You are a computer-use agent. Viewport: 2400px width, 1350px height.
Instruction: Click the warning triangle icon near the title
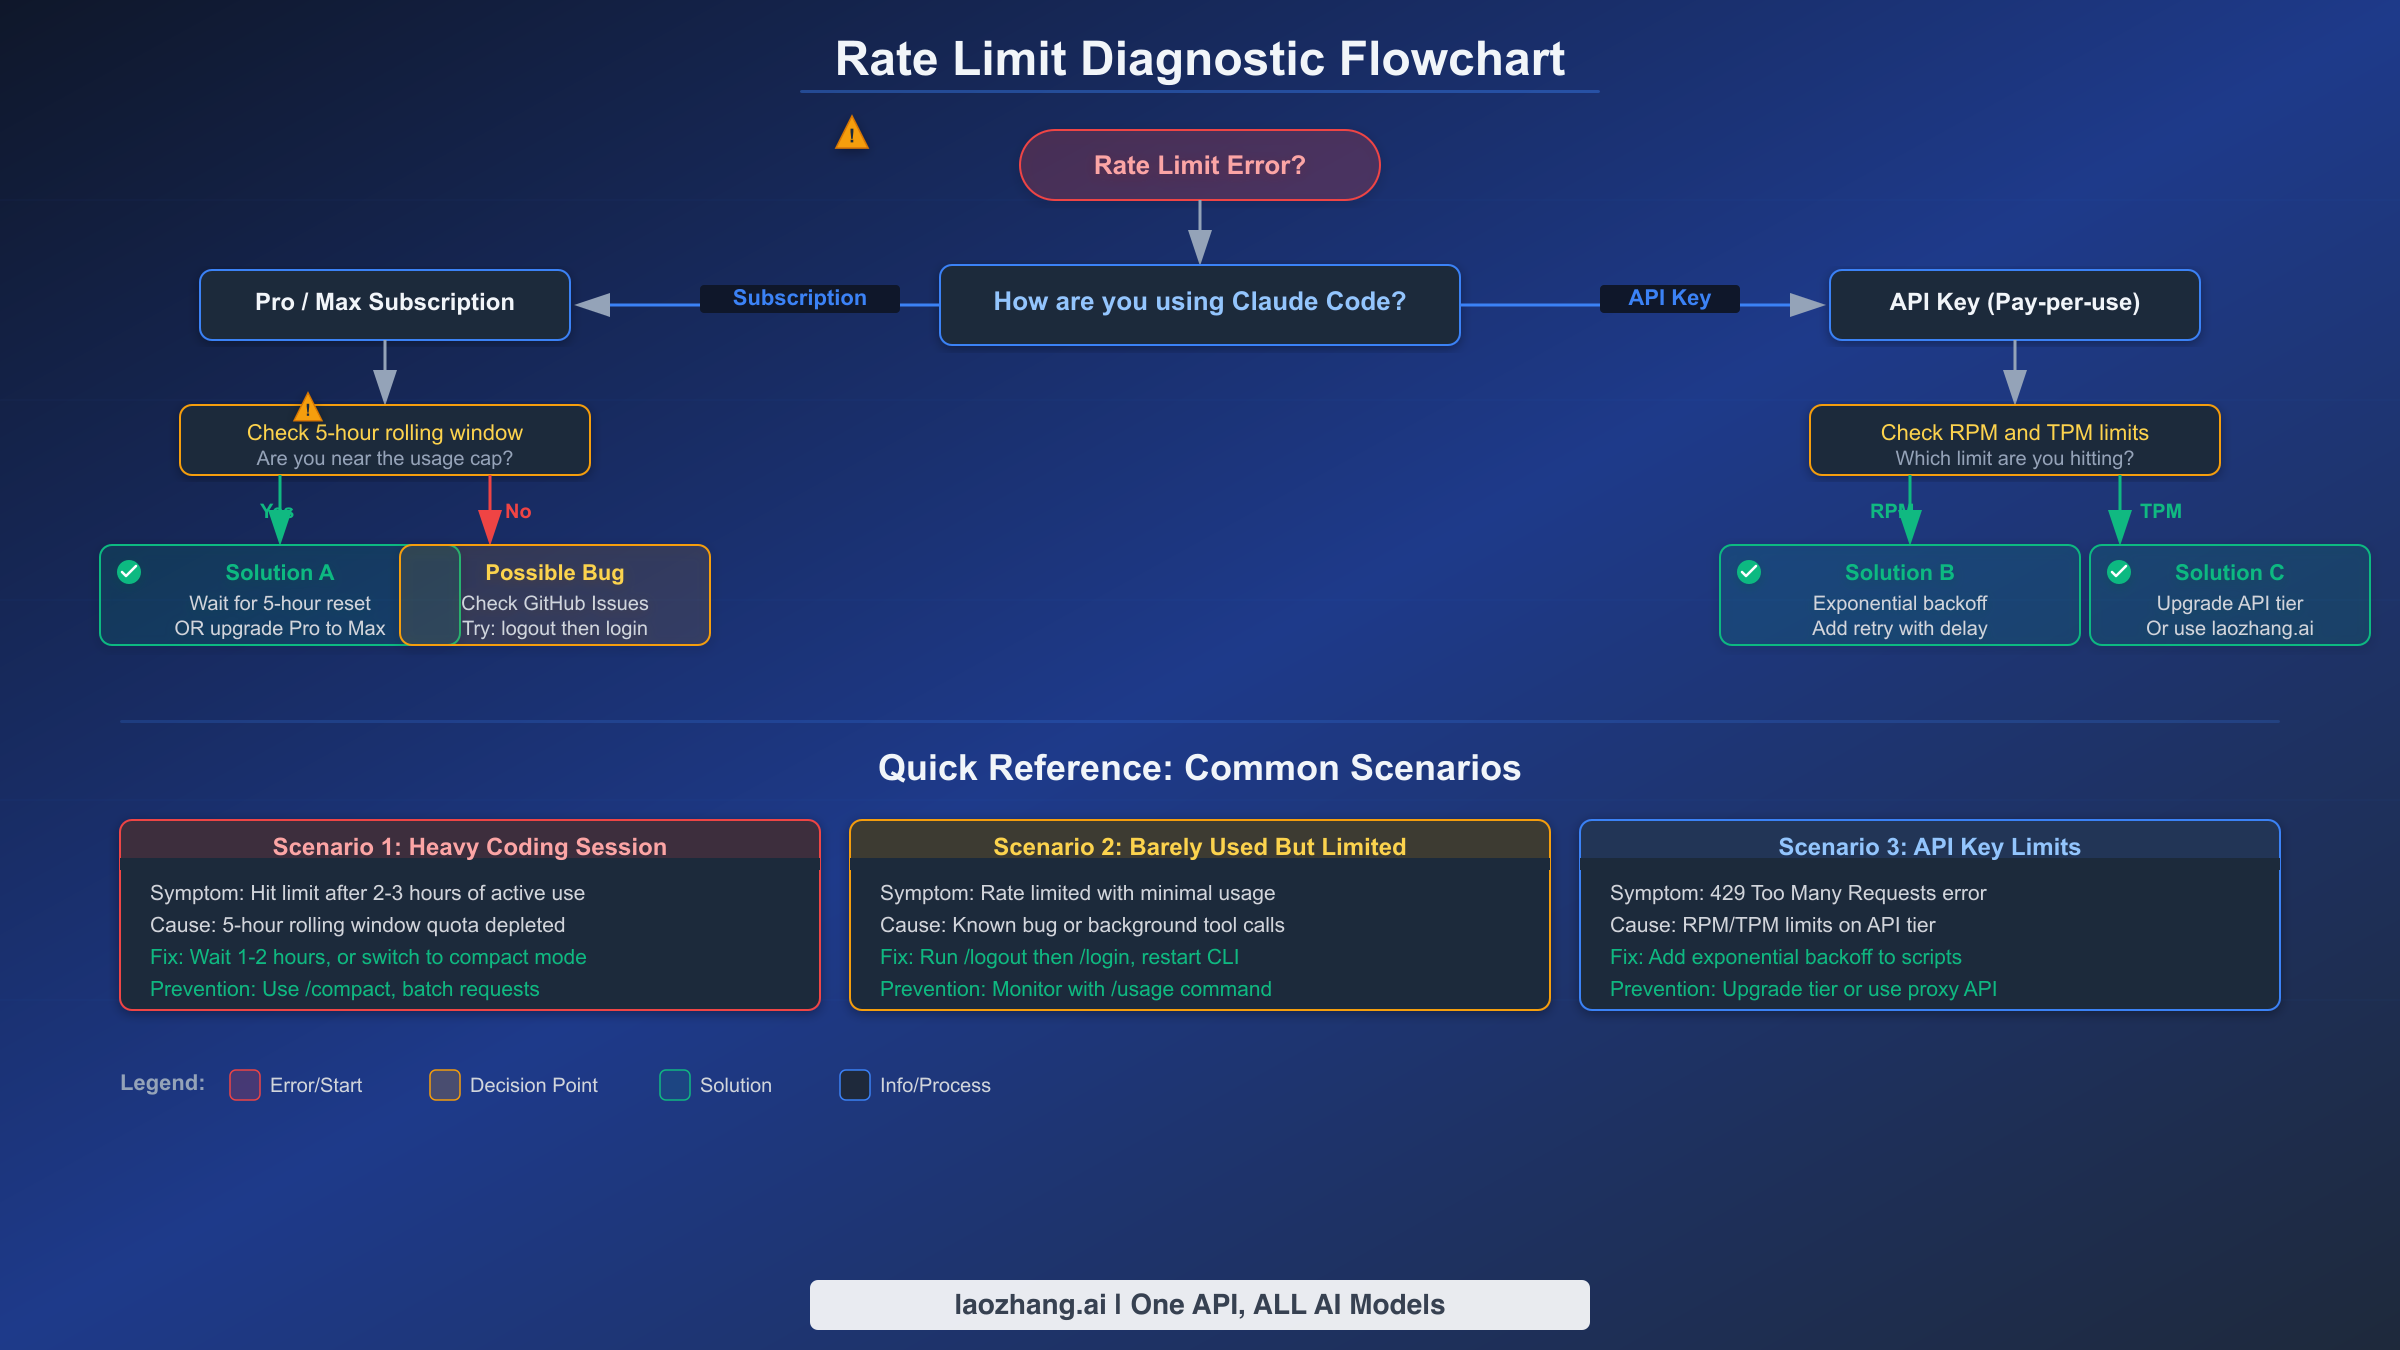click(x=849, y=131)
